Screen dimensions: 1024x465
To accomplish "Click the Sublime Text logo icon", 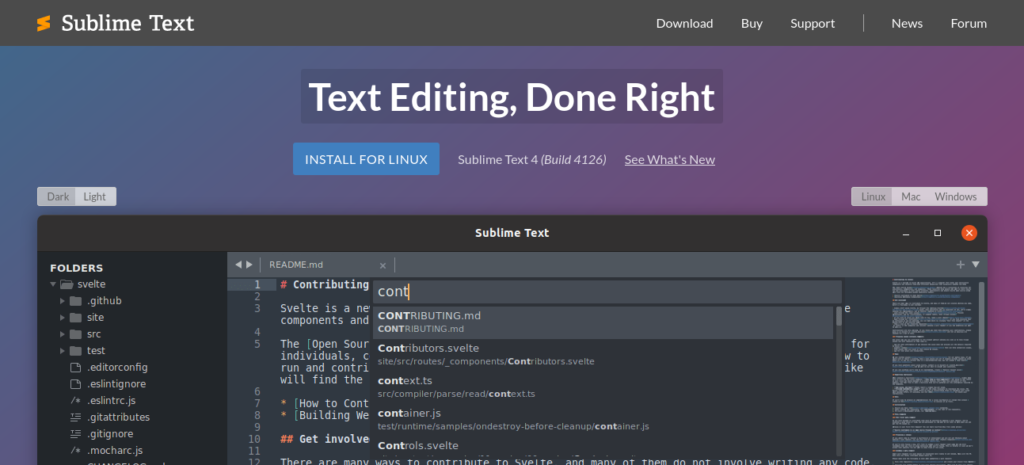I will pos(44,24).
